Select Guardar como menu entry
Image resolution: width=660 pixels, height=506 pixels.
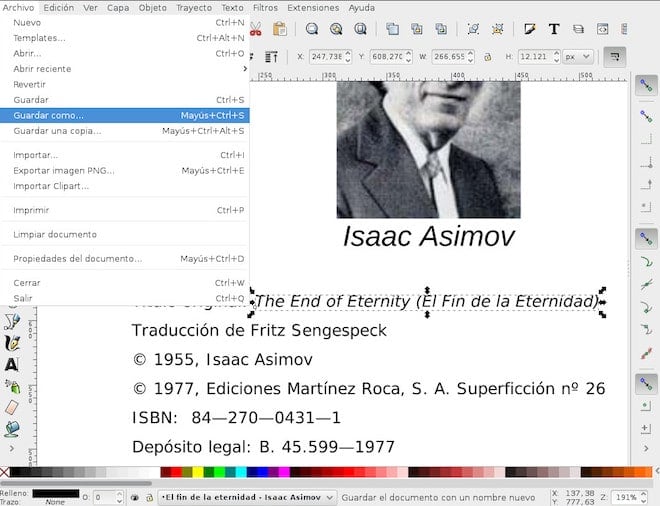(125, 115)
